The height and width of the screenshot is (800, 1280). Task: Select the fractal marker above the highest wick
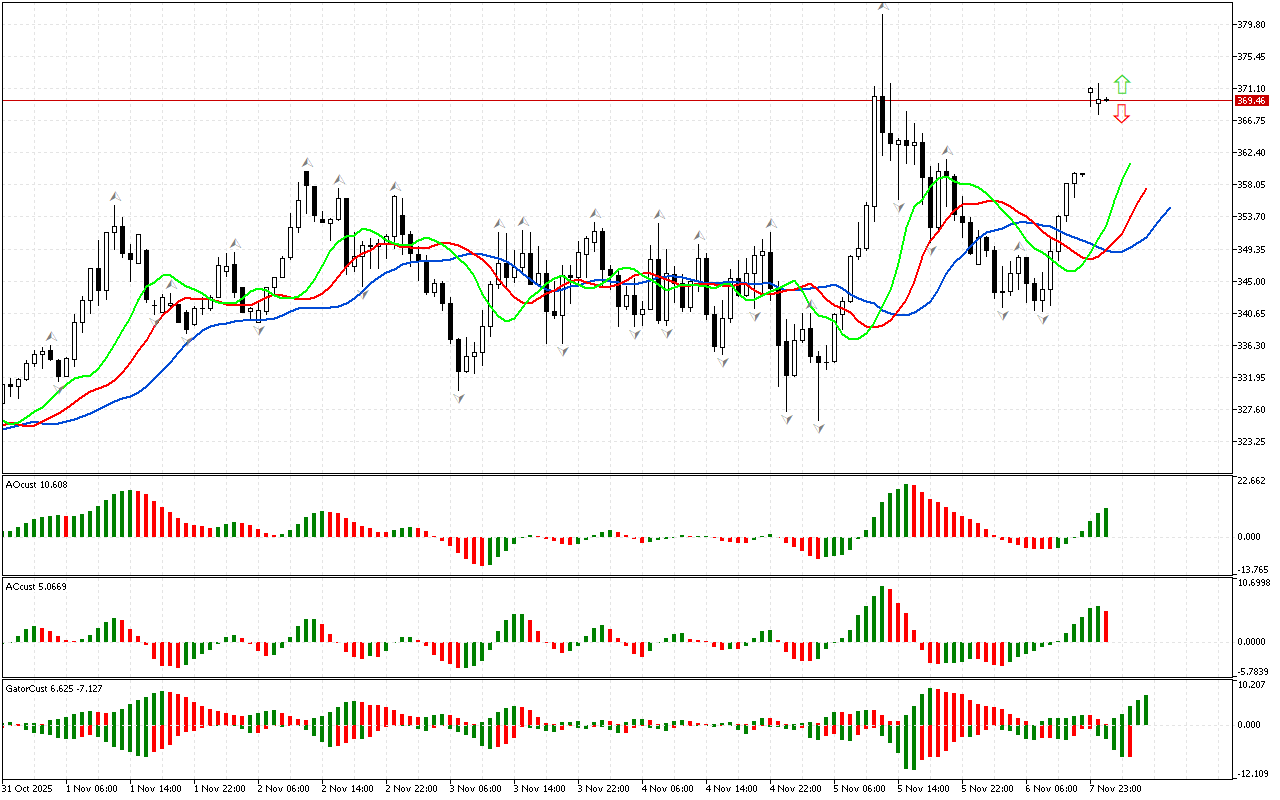pyautogui.click(x=882, y=7)
